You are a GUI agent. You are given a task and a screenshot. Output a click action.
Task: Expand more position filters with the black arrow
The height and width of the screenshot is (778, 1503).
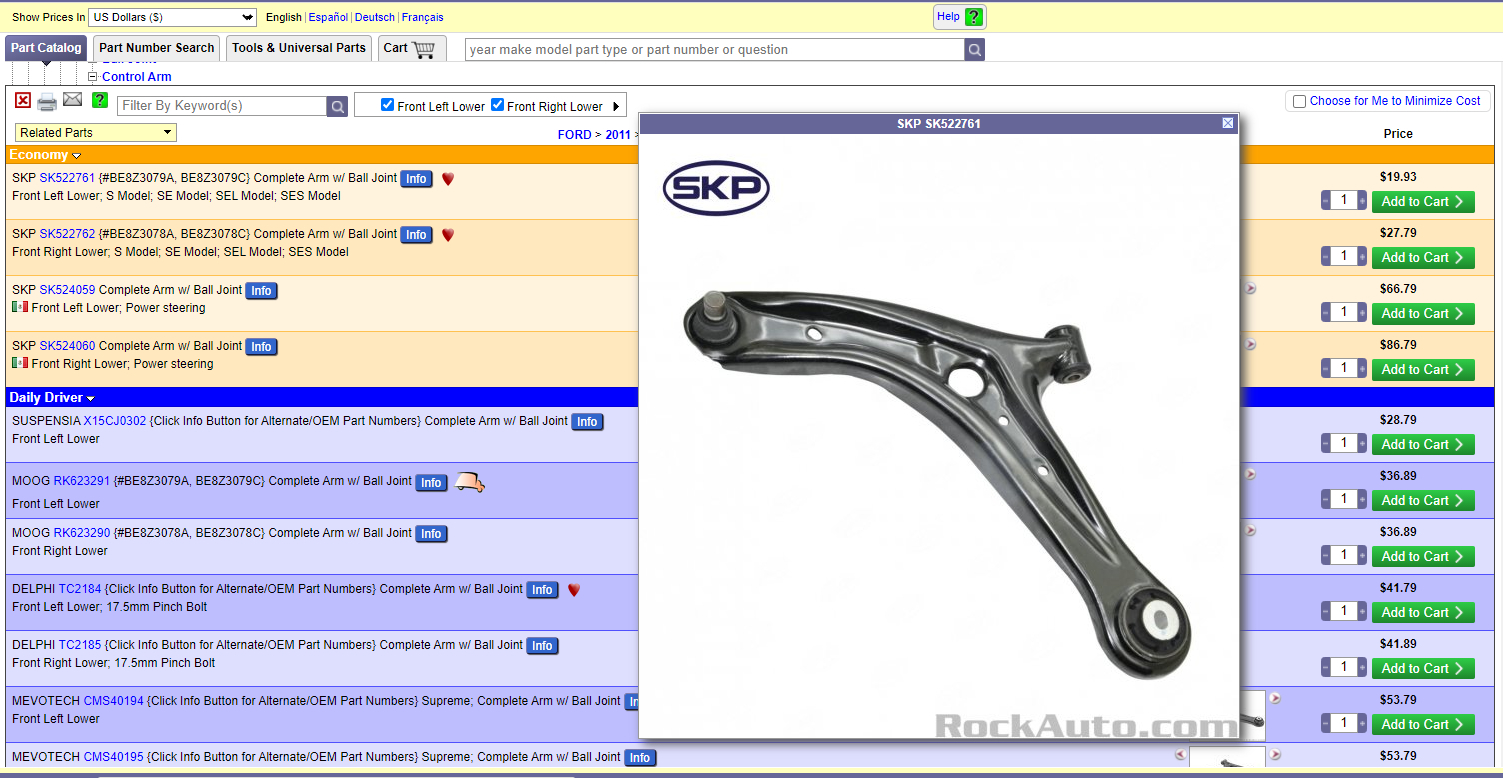pos(616,106)
